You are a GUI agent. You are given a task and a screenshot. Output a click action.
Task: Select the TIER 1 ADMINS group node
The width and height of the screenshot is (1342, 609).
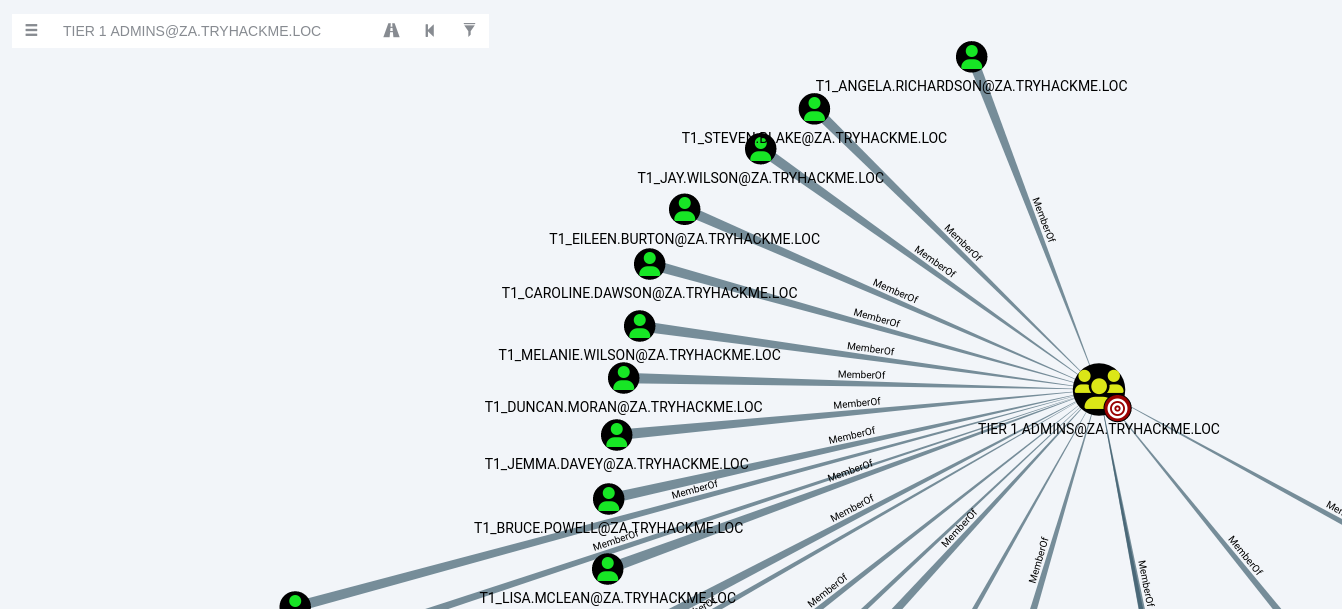pyautogui.click(x=1098, y=388)
